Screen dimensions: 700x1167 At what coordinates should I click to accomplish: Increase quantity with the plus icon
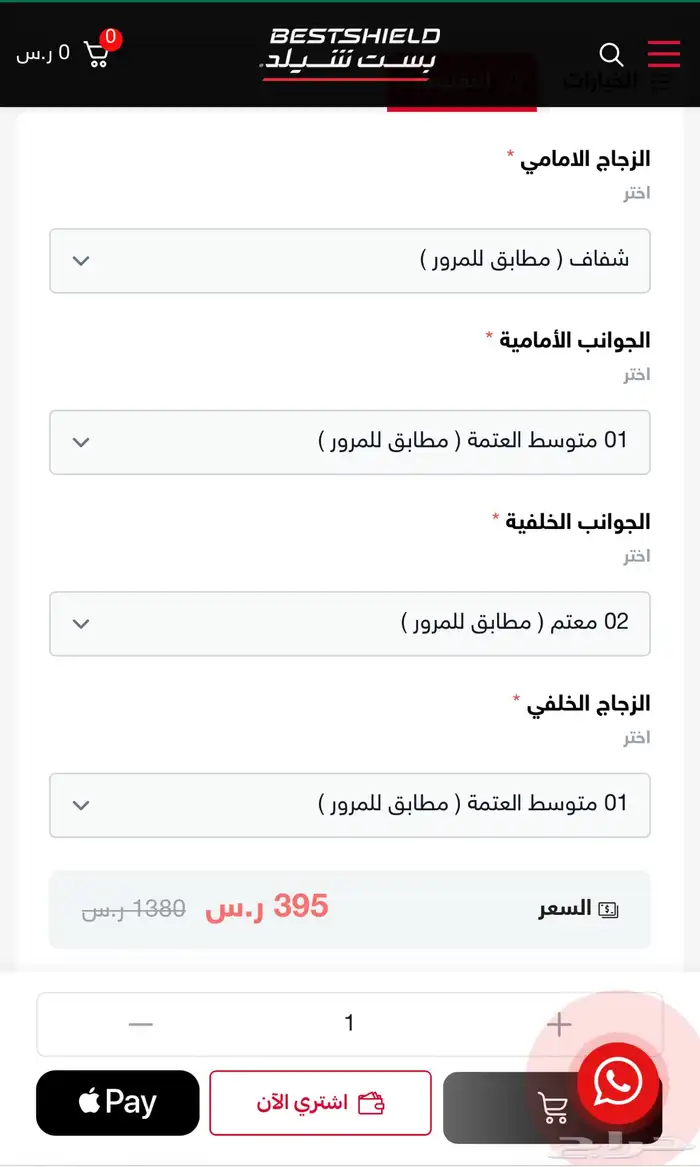point(559,1024)
